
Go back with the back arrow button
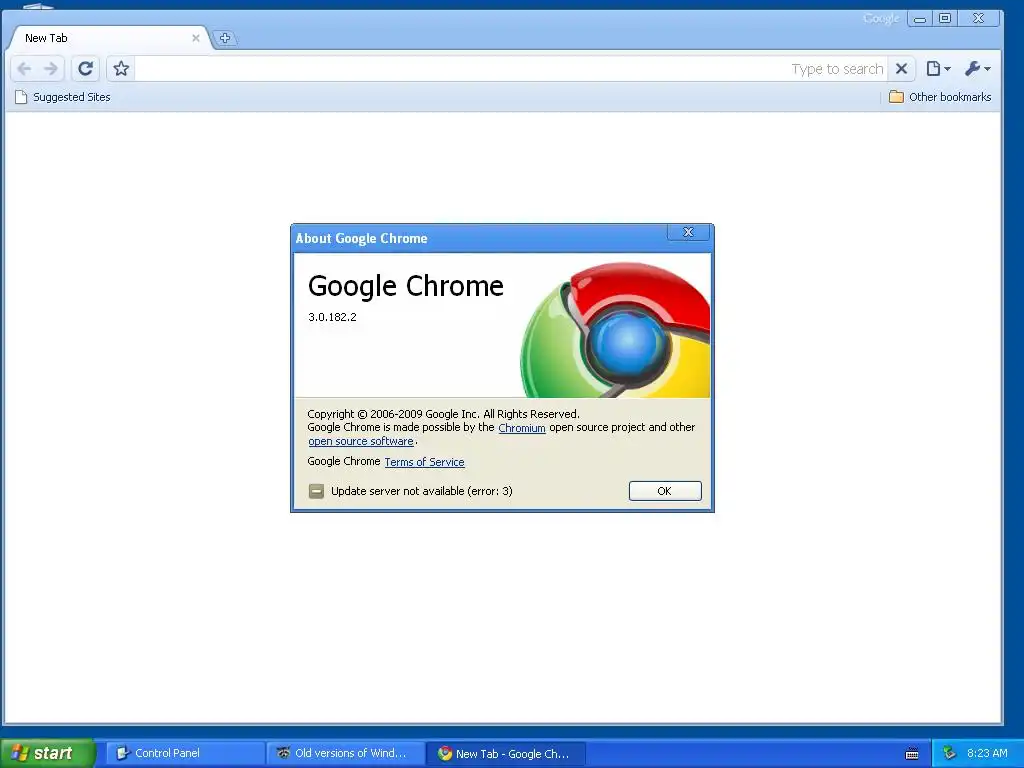pyautogui.click(x=24, y=69)
